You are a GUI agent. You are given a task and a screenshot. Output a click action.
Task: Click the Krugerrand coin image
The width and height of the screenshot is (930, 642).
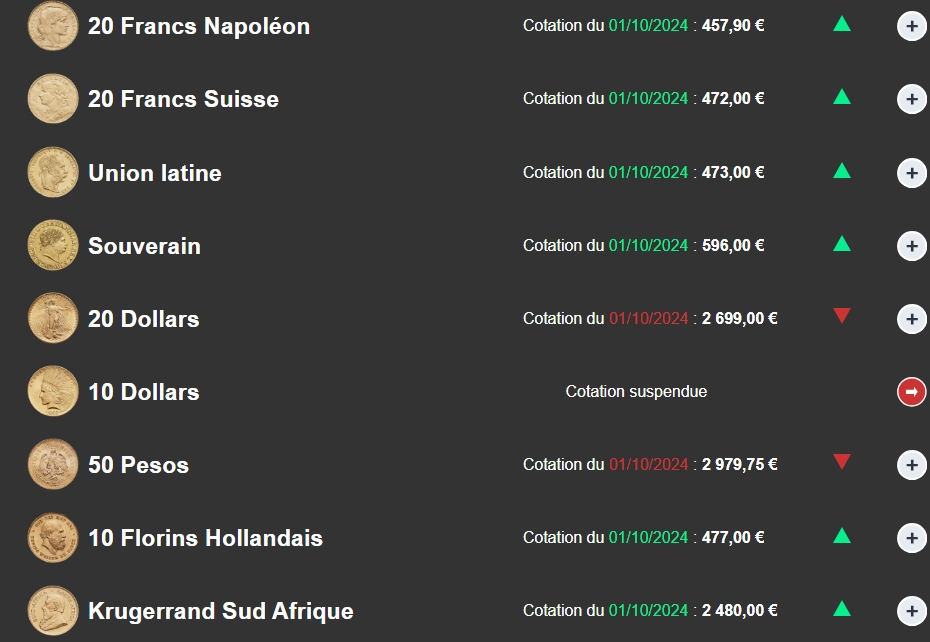tap(53, 610)
